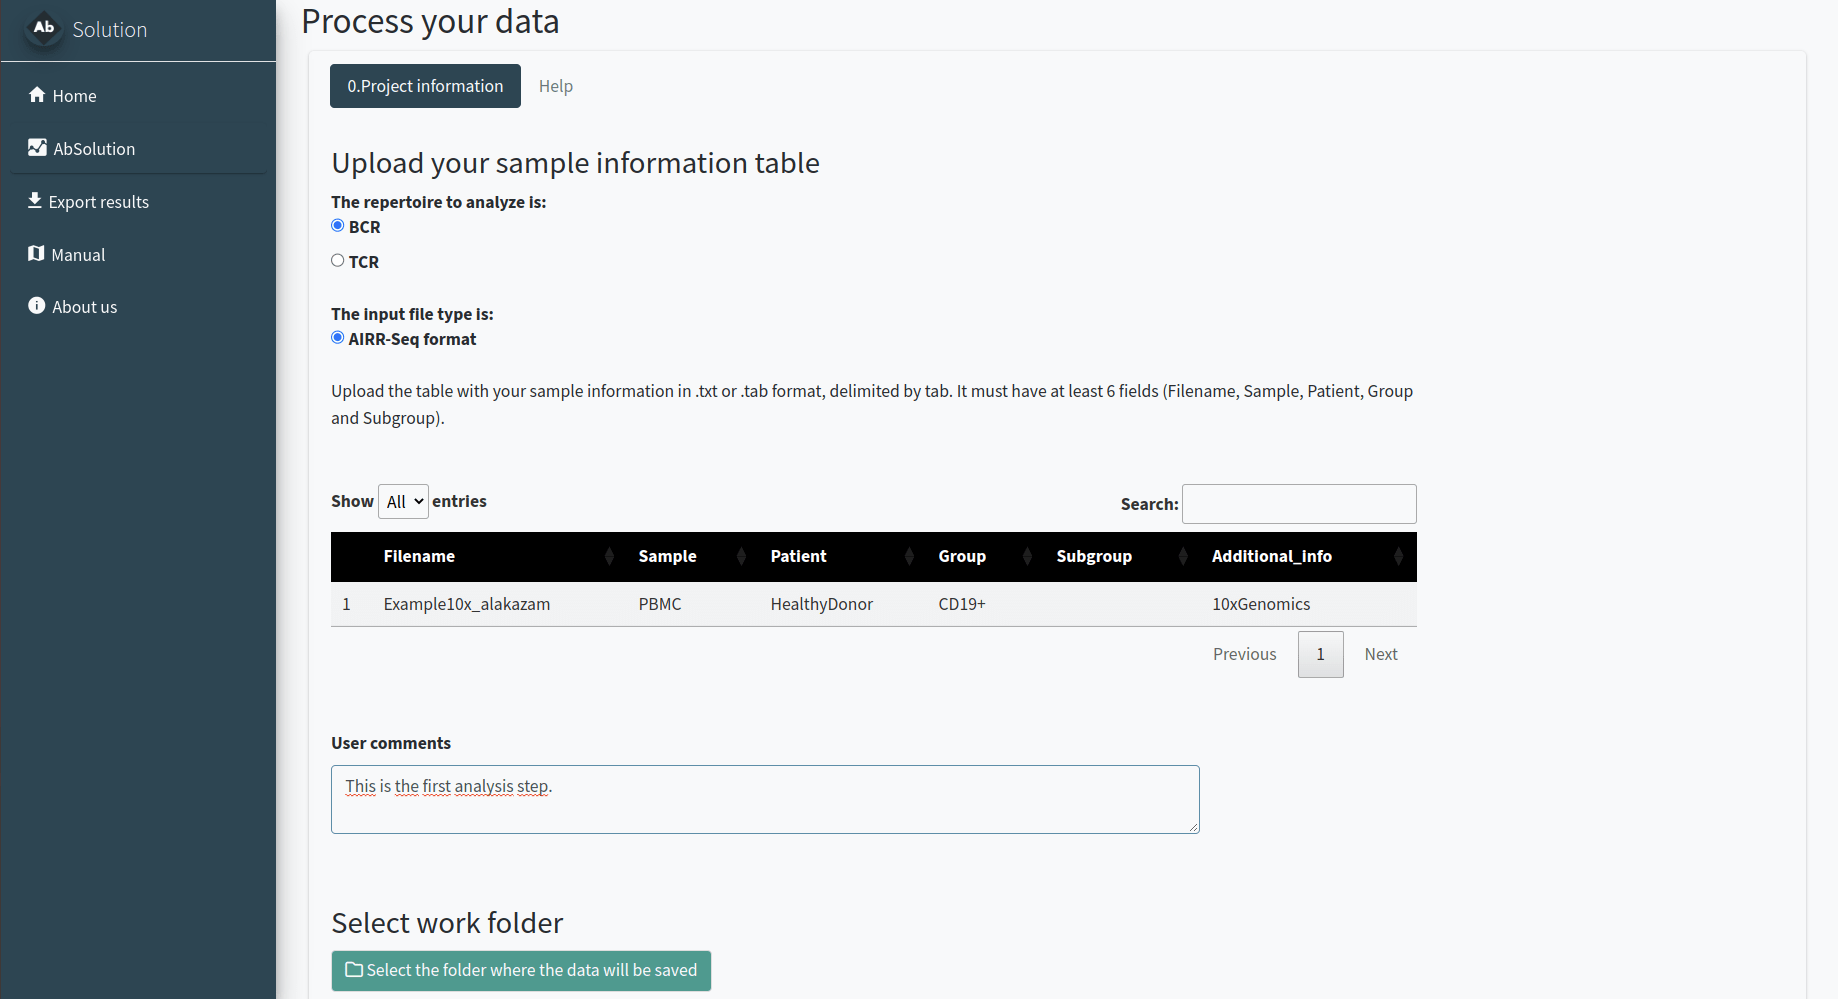This screenshot has width=1838, height=999.
Task: Select the TCR repertoire option
Action: click(337, 260)
